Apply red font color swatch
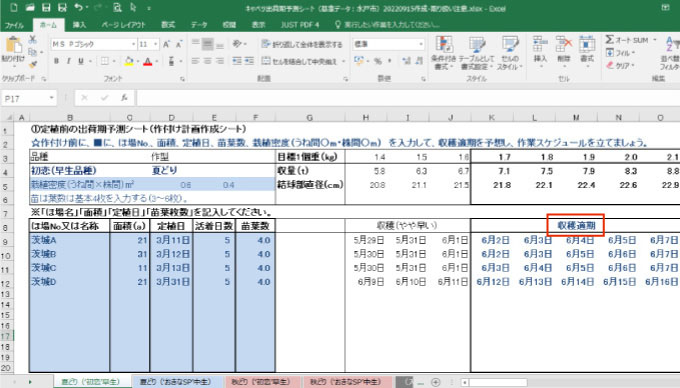 tap(148, 61)
